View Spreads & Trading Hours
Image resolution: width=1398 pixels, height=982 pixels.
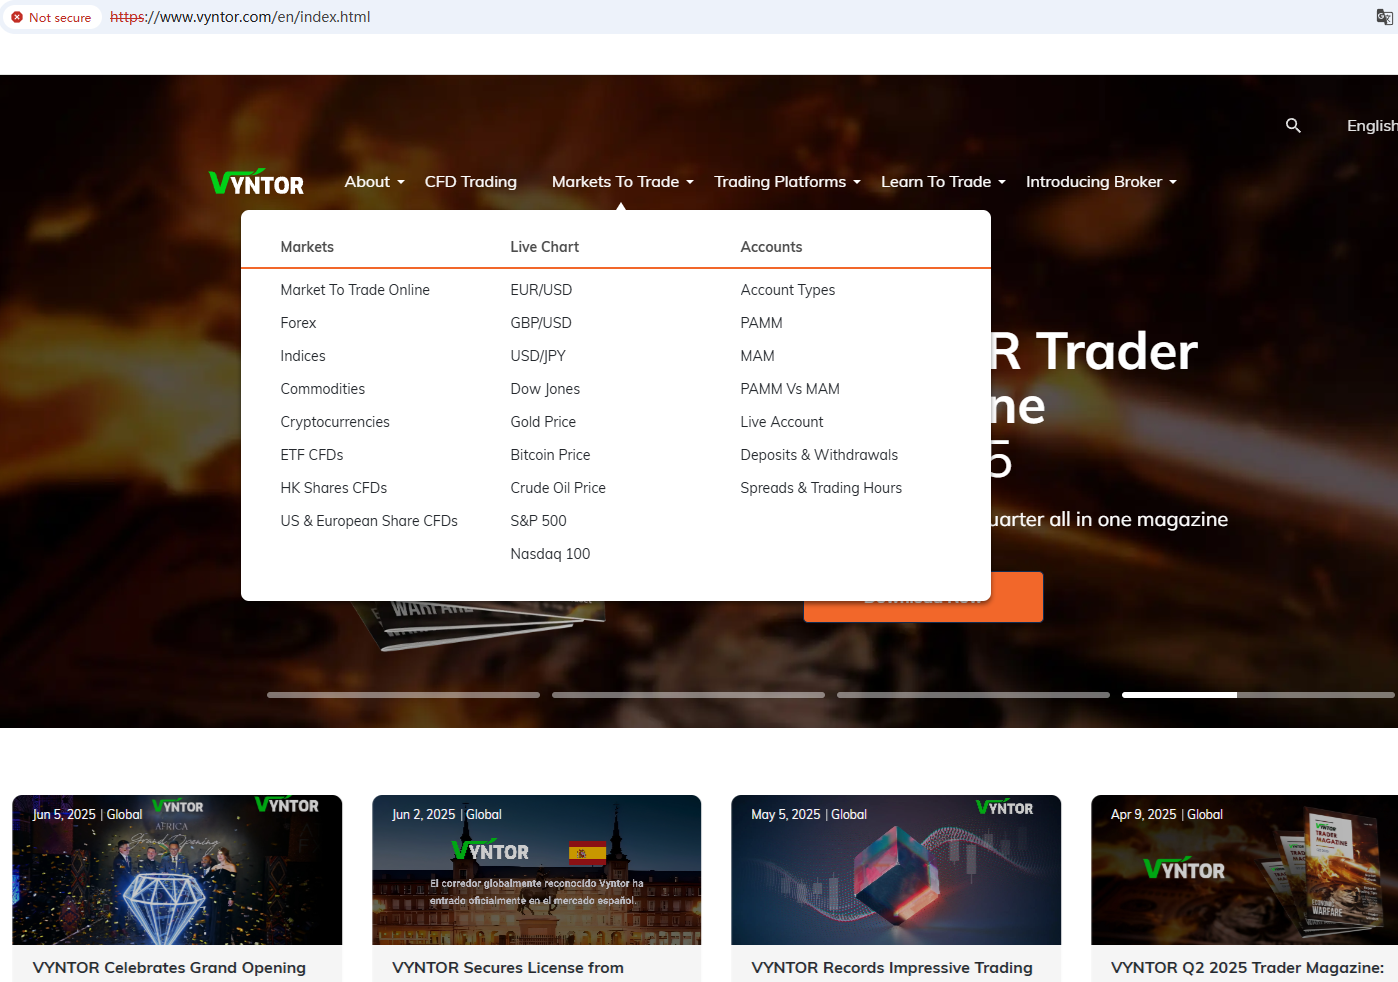(x=821, y=488)
